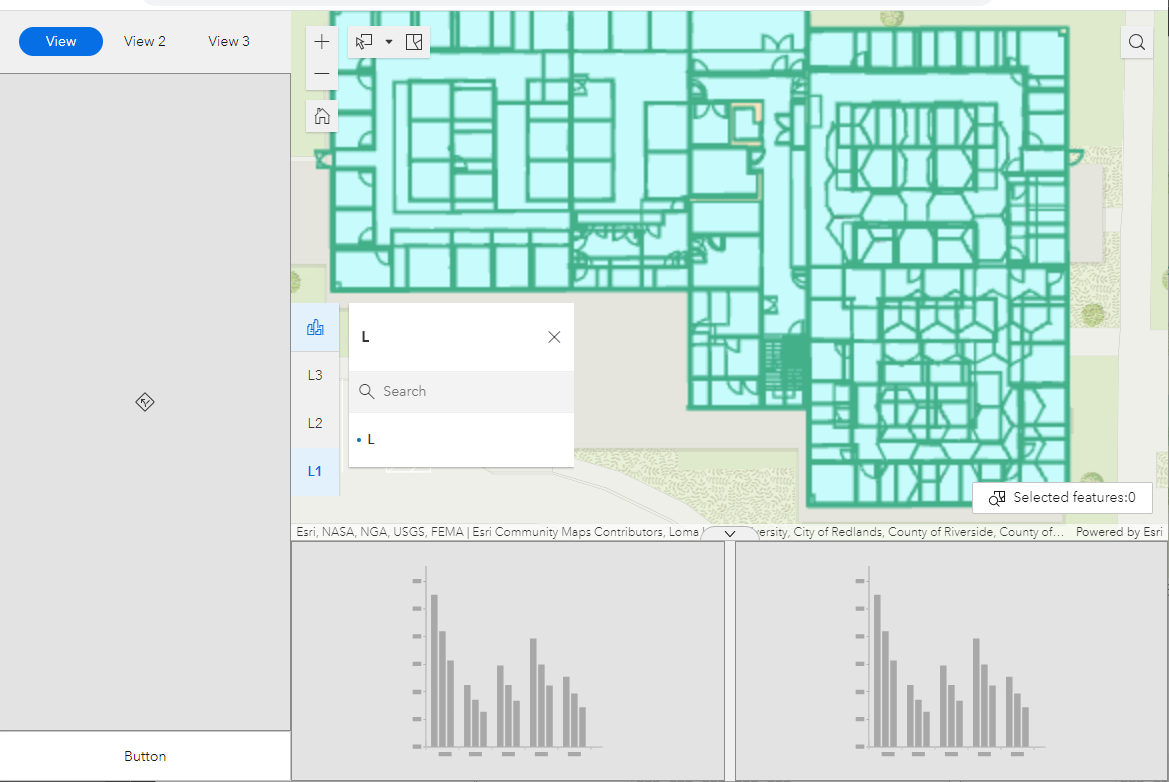
Task: Click inside the floor filter Search field
Action: tap(460, 391)
